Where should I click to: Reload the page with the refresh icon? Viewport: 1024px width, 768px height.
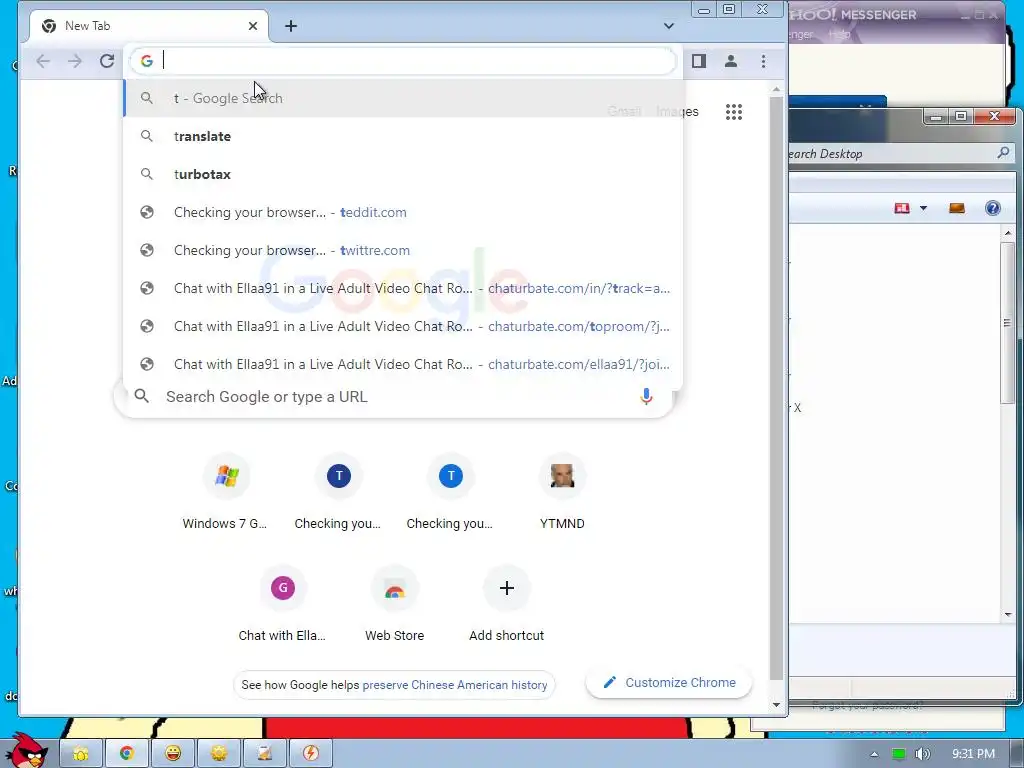(107, 61)
